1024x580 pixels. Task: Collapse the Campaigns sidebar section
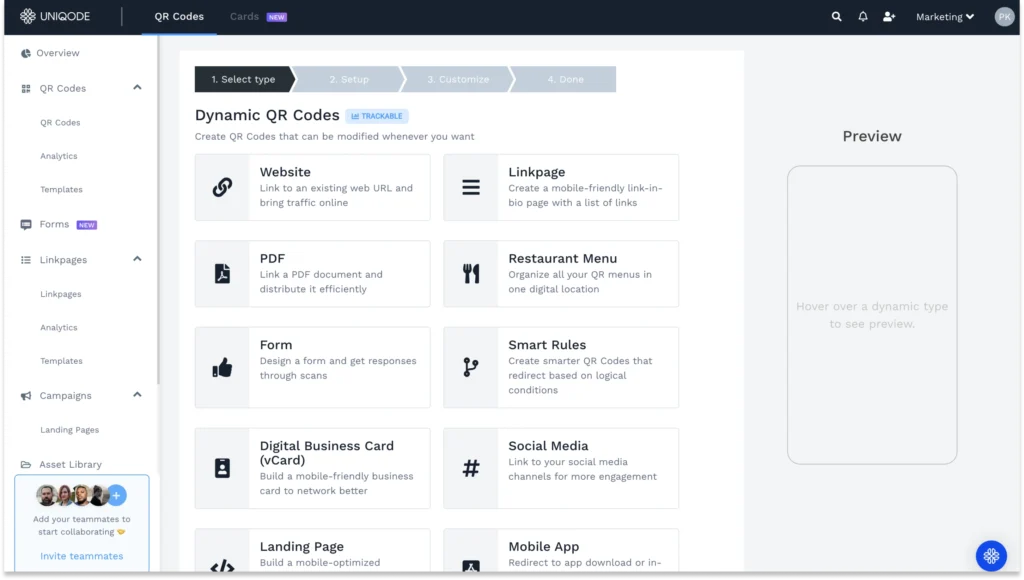click(x=137, y=395)
